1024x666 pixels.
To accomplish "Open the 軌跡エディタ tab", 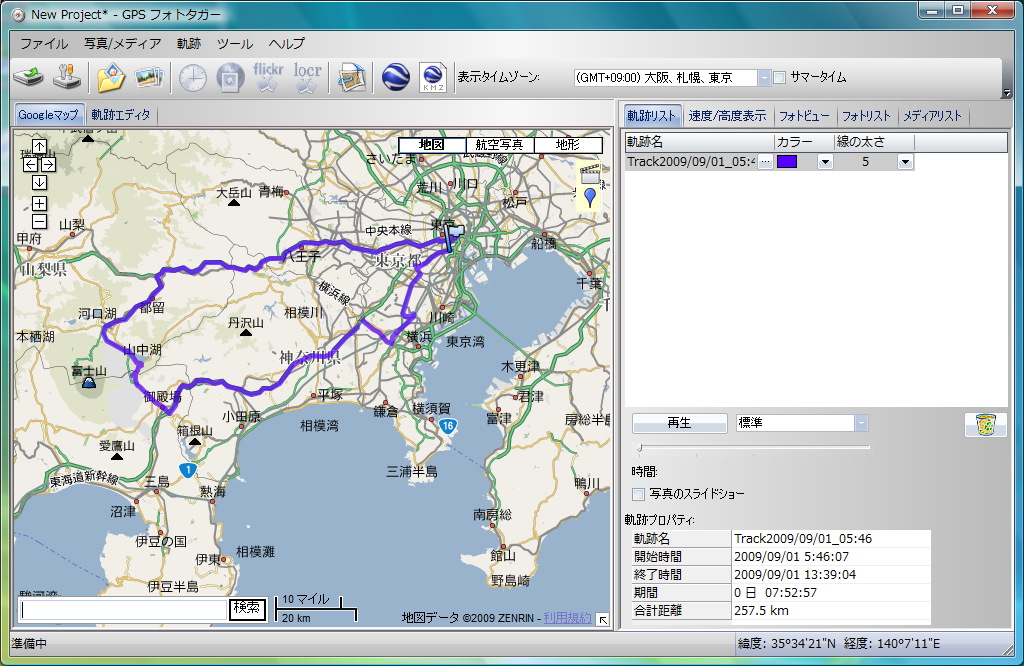I will click(120, 115).
